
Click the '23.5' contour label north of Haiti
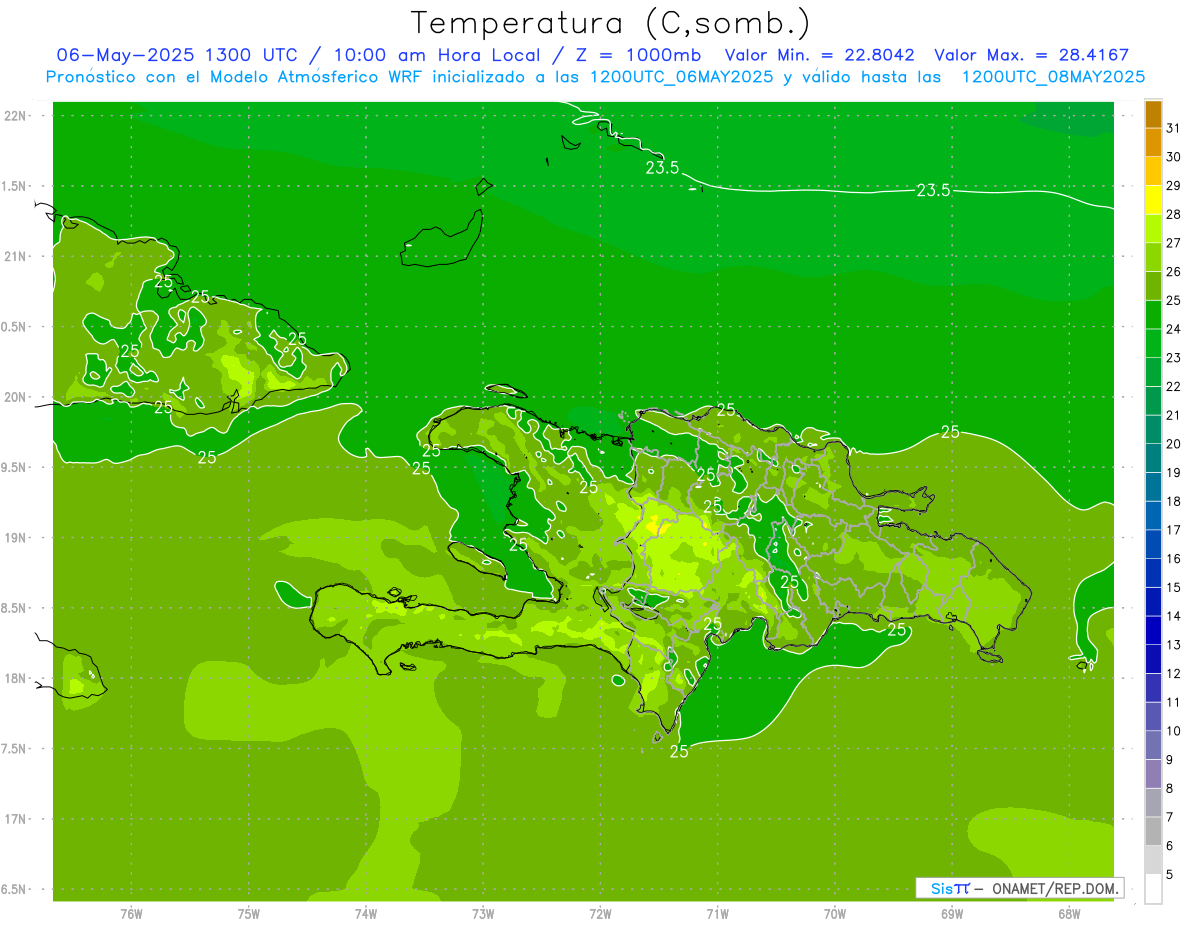tap(662, 168)
